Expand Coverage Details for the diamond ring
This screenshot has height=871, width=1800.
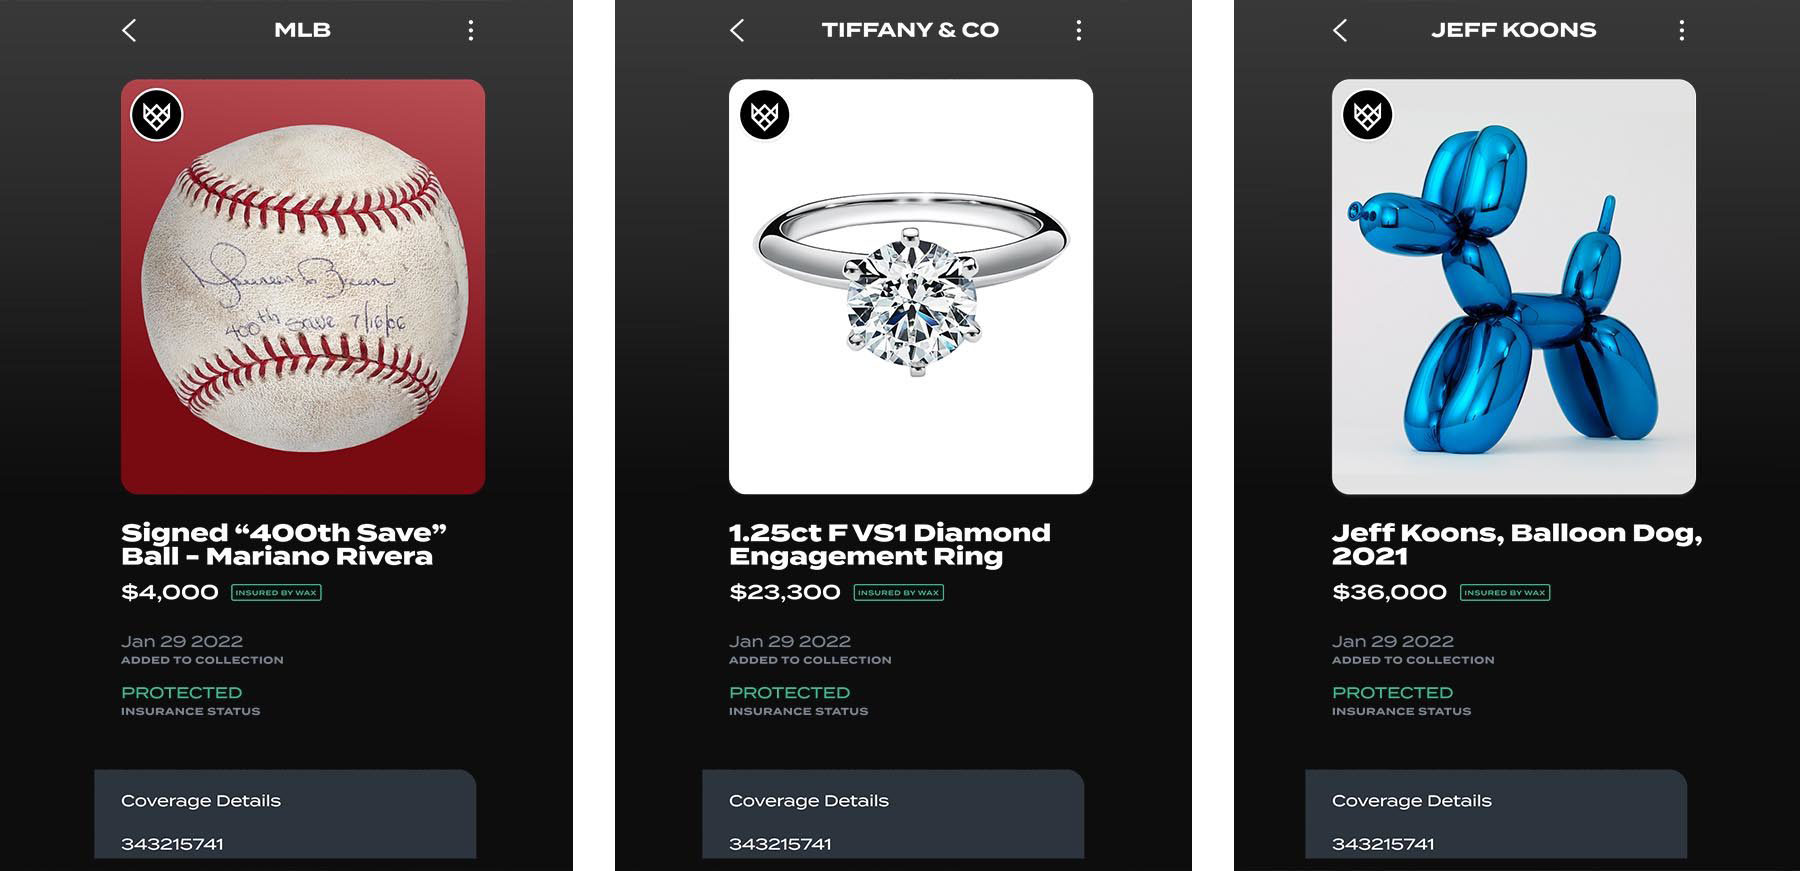coord(809,801)
